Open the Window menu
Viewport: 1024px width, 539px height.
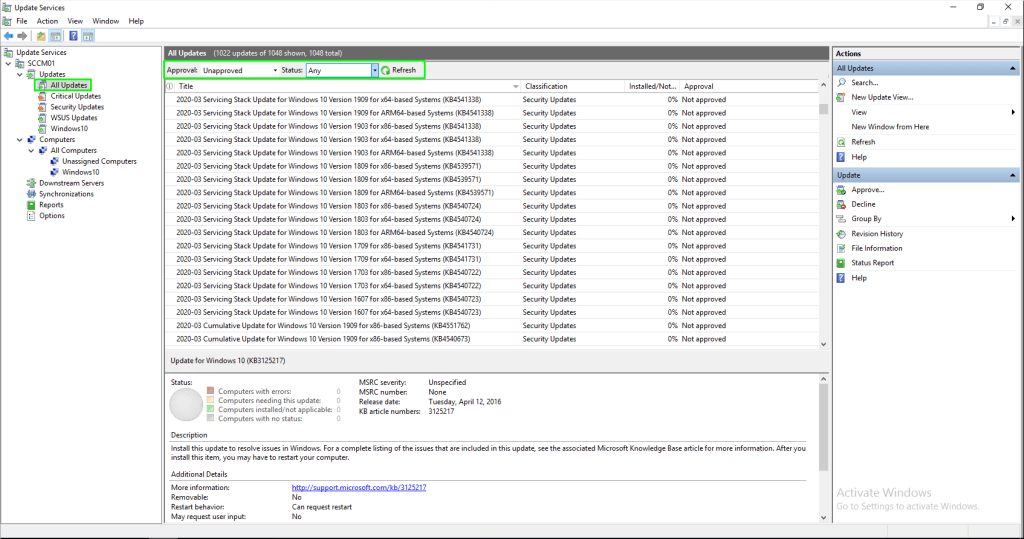(104, 21)
